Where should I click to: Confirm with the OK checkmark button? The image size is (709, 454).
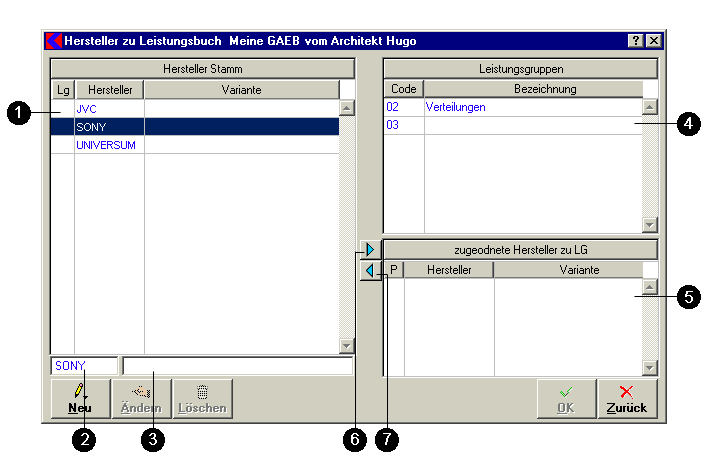566,398
